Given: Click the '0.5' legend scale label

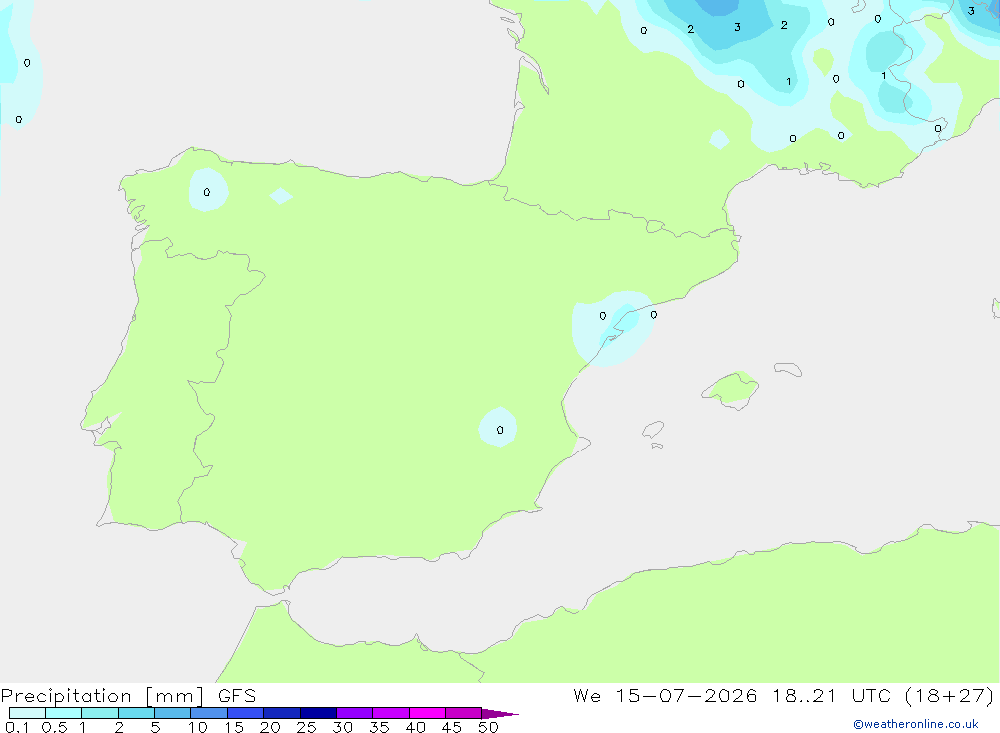Looking at the screenshot, I should (x=54, y=727).
